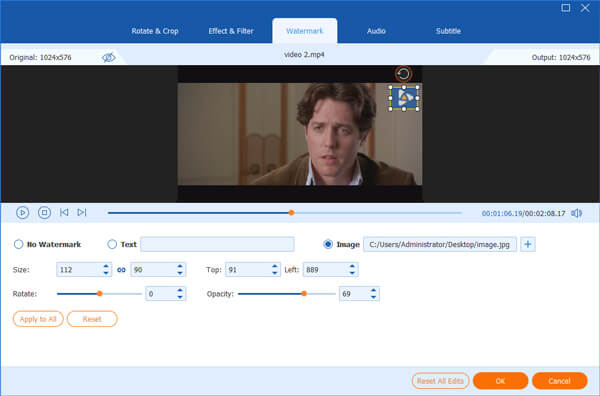Click the Rotate slider handle

tap(99, 293)
